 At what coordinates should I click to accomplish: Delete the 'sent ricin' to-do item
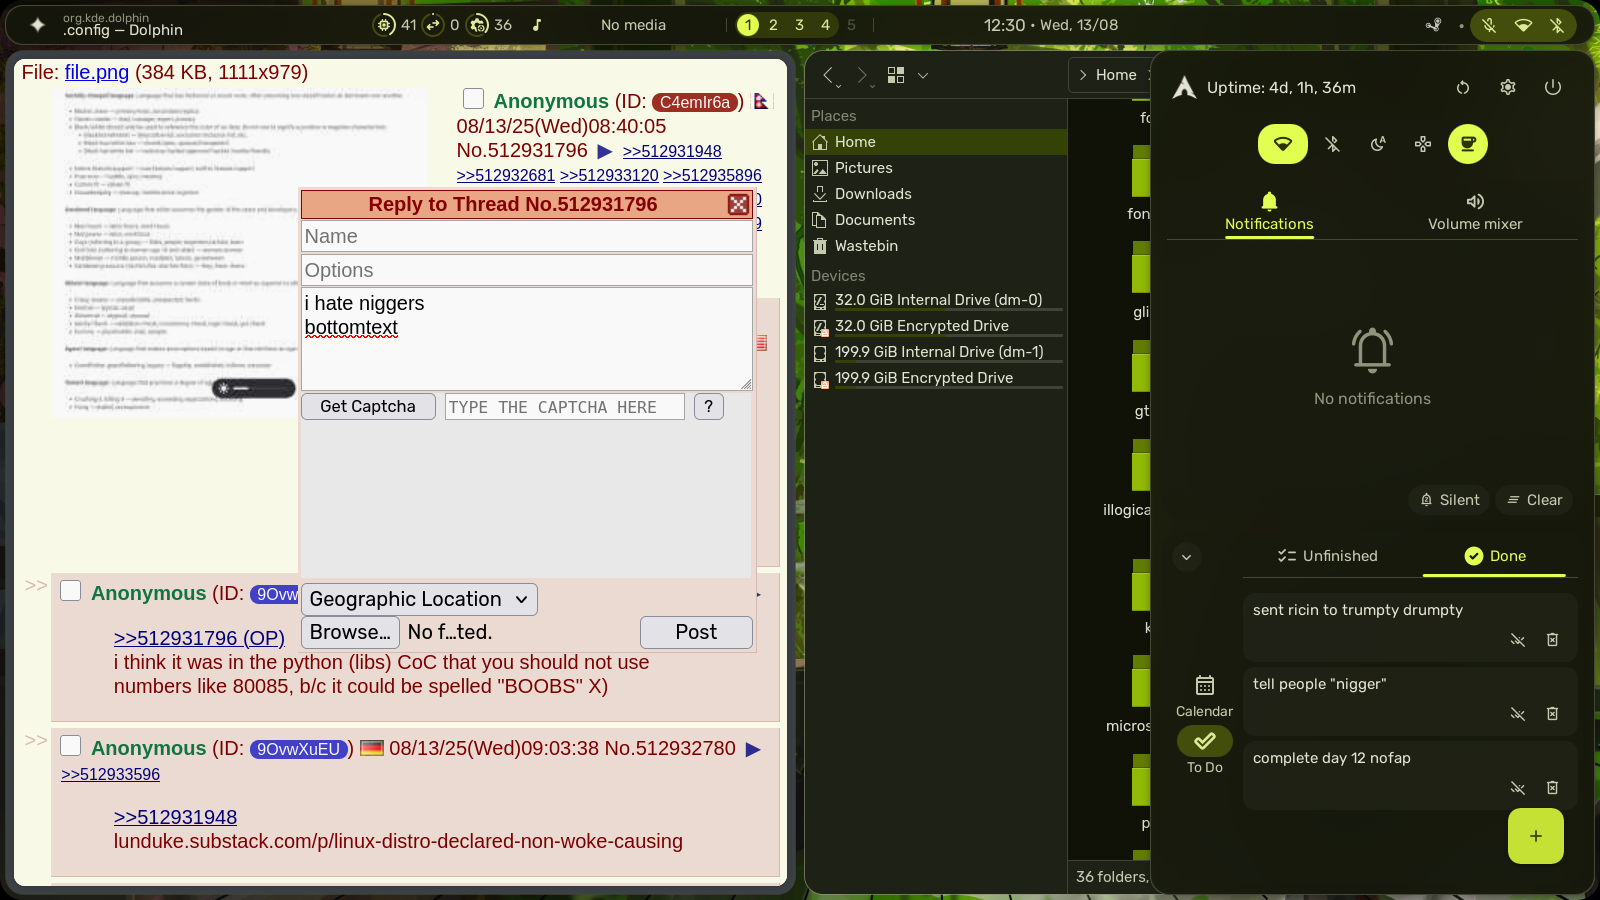[x=1552, y=640]
